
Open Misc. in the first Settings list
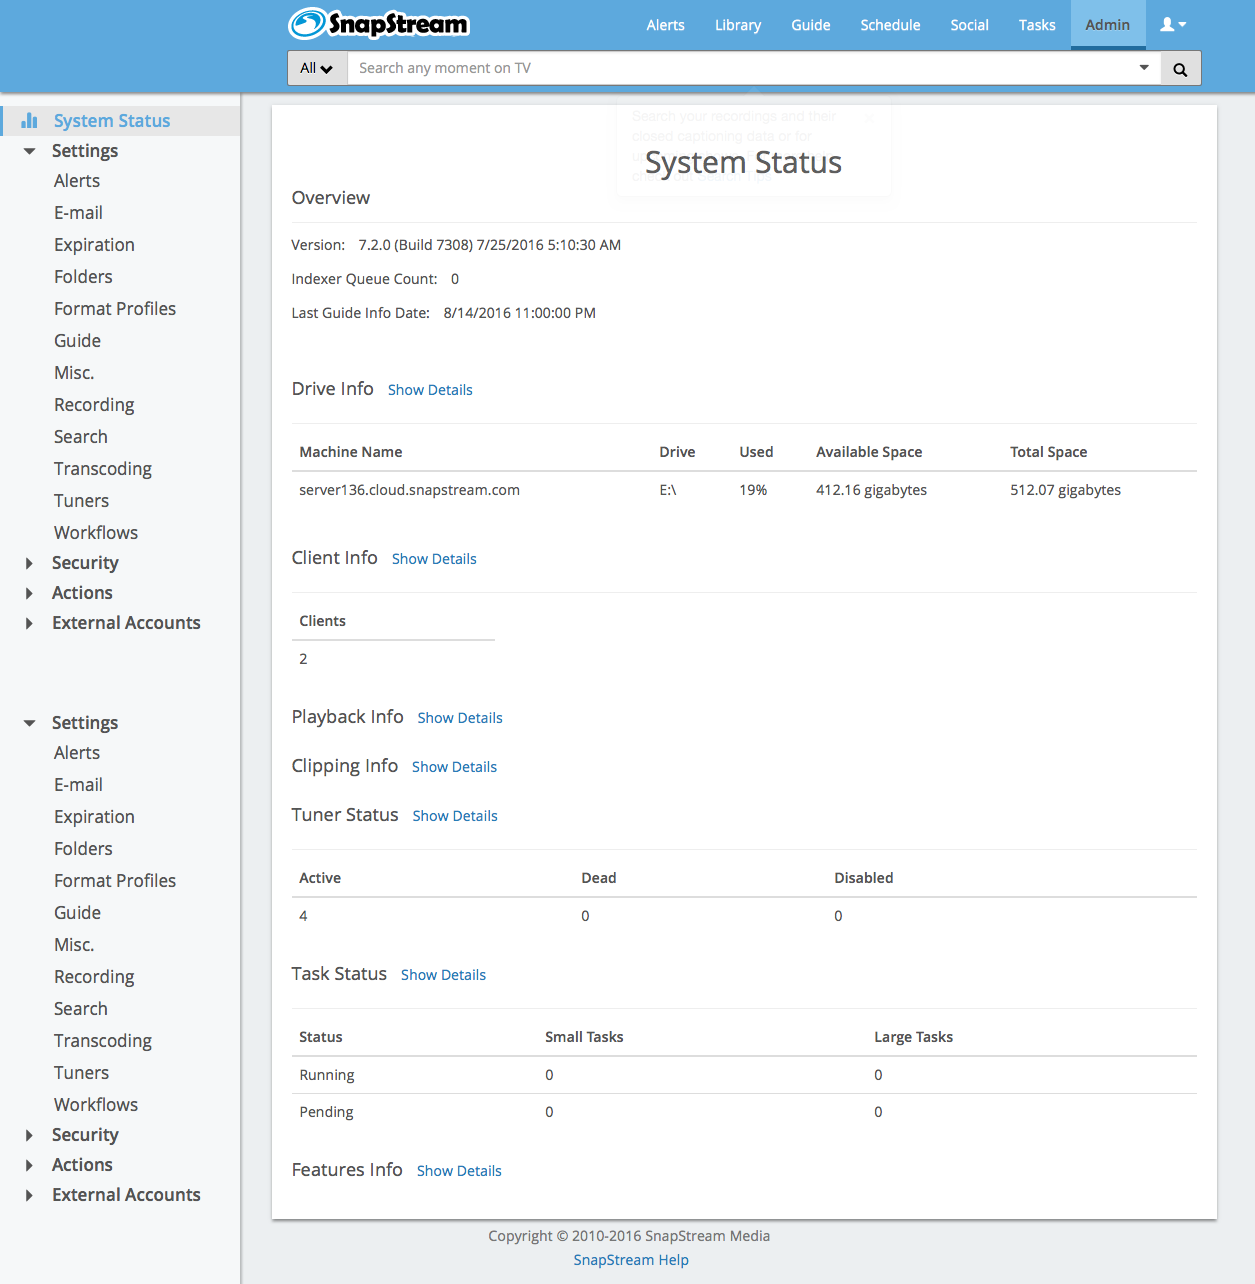[x=74, y=373]
